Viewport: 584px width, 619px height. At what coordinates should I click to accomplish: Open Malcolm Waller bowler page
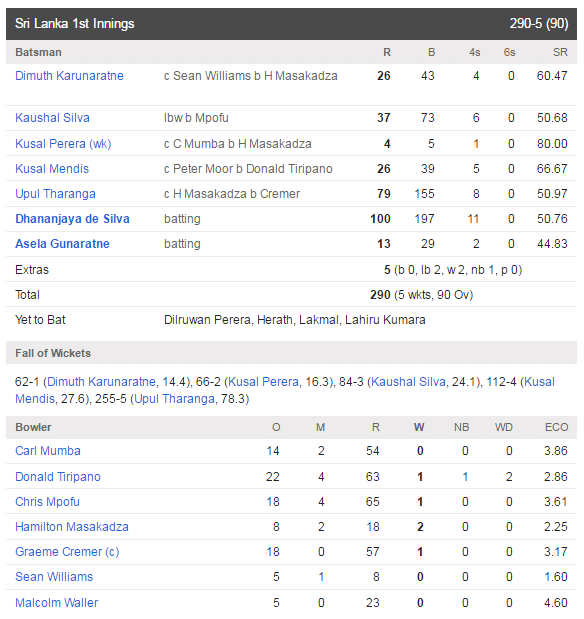pos(56,602)
